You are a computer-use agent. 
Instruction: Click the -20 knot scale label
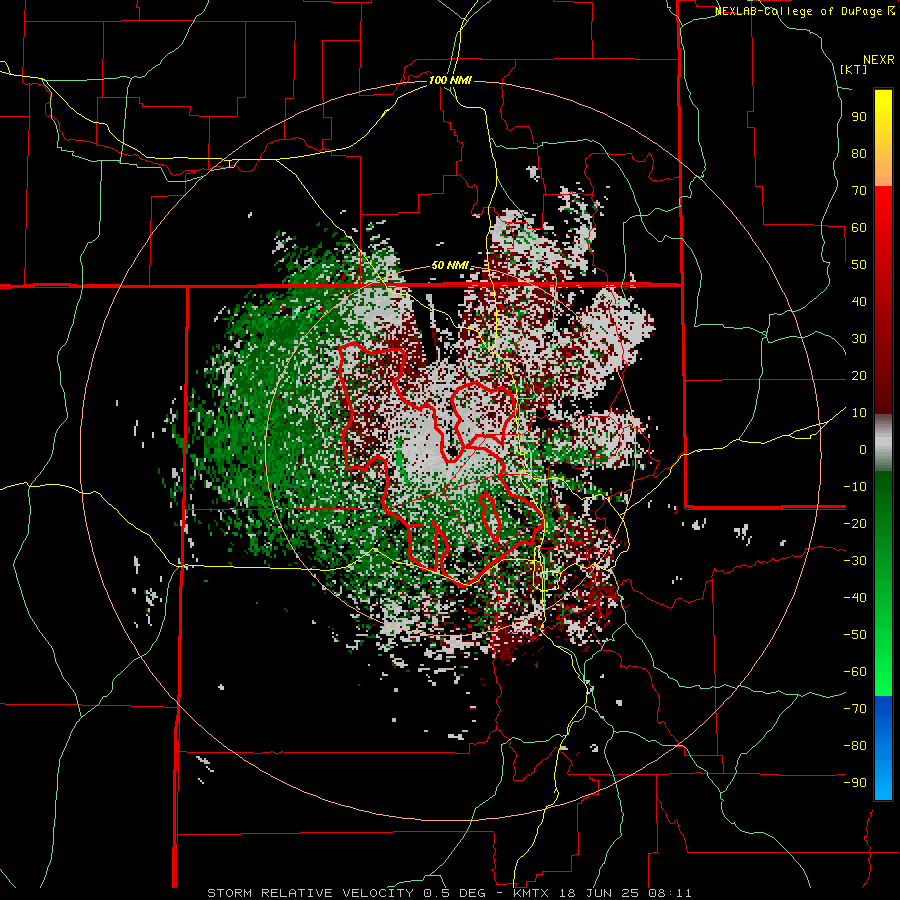tap(855, 523)
